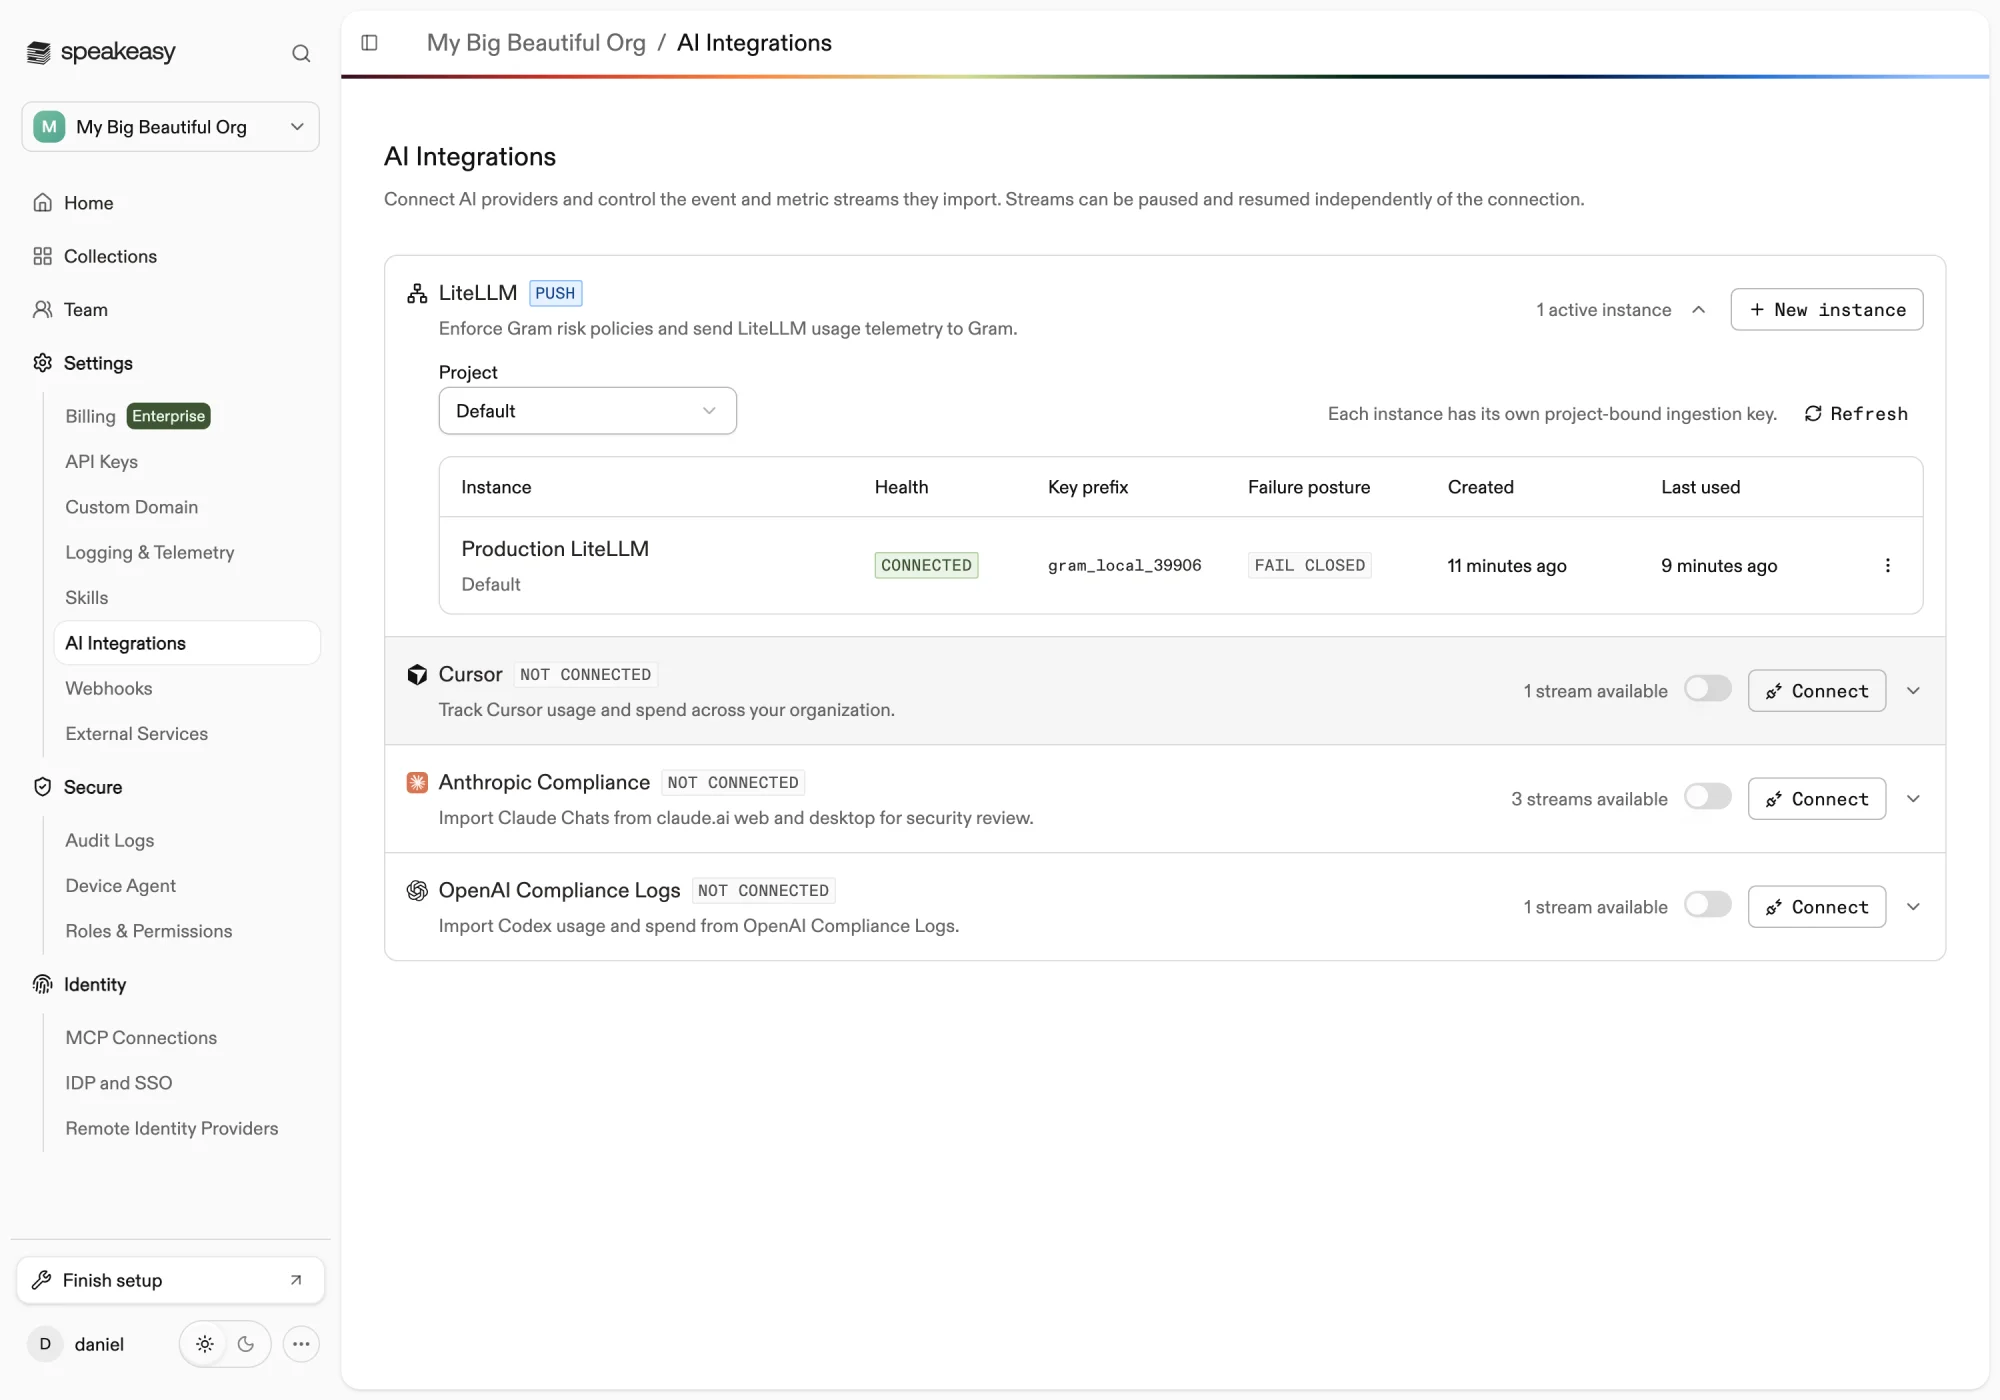Click My Big Beautiful Org breadcrumb
This screenshot has height=1400, width=2000.
pyautogui.click(x=536, y=43)
